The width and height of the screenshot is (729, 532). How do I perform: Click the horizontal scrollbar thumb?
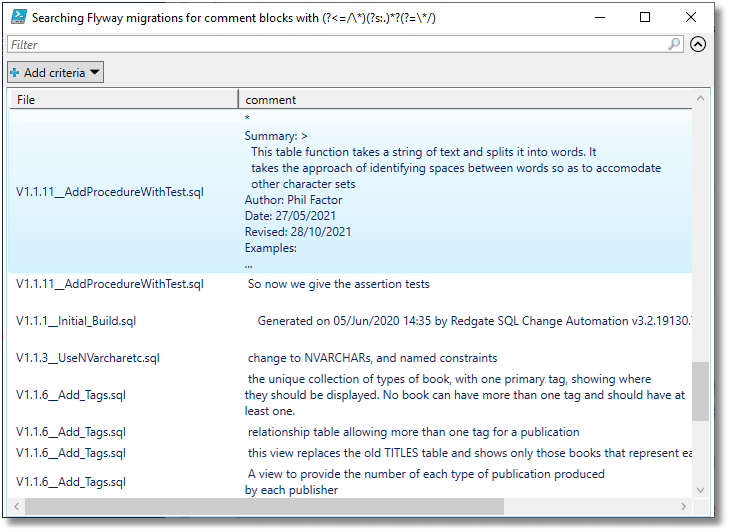coord(265,506)
